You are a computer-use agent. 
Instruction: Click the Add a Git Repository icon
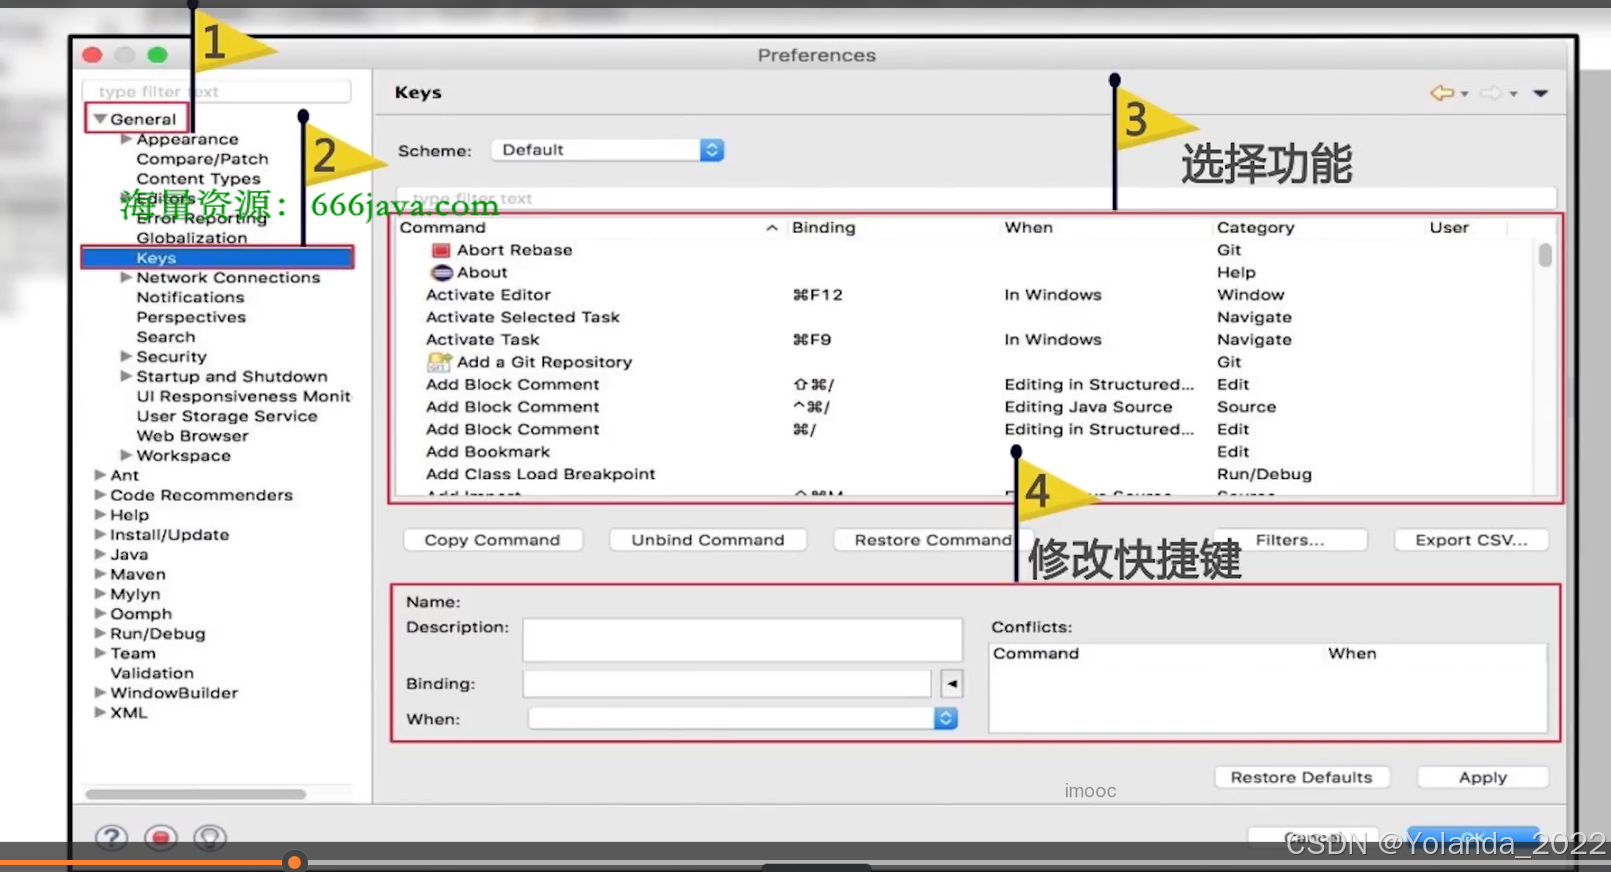tap(439, 362)
